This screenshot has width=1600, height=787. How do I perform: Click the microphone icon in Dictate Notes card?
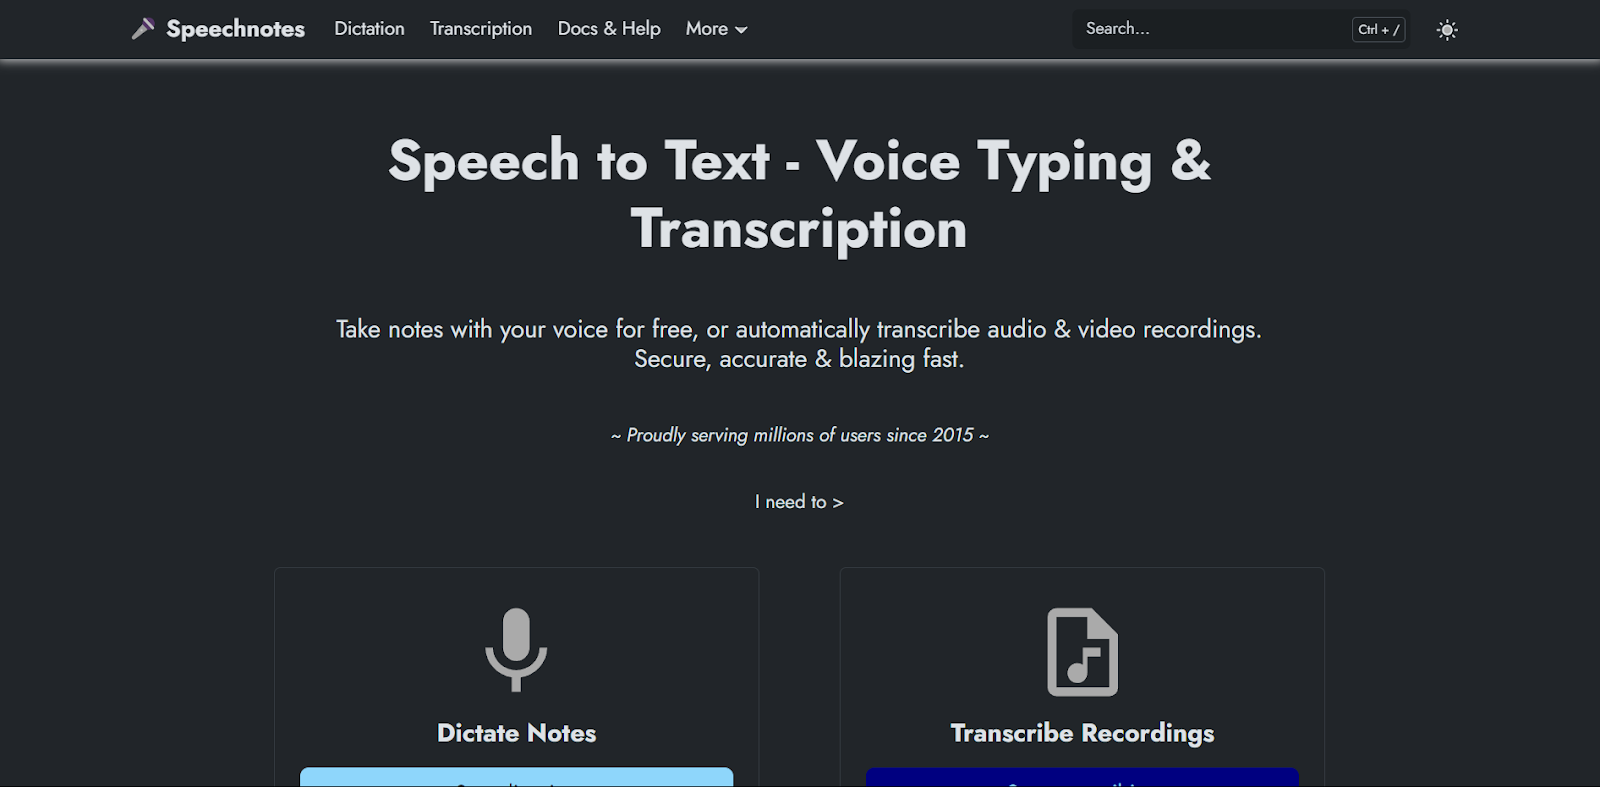tap(516, 650)
